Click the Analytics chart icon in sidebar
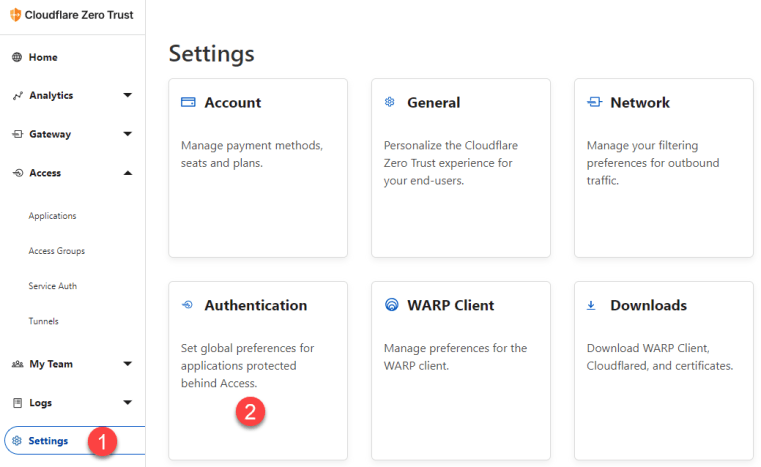Image resolution: width=761 pixels, height=467 pixels. pos(17,96)
